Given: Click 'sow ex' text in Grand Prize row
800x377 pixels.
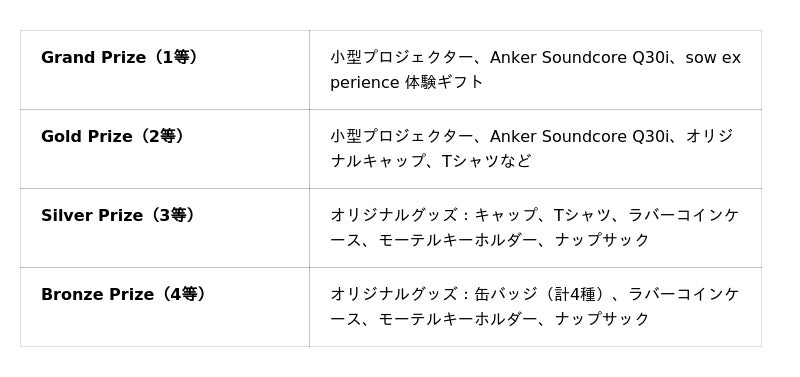Looking at the screenshot, I should click(x=713, y=58).
